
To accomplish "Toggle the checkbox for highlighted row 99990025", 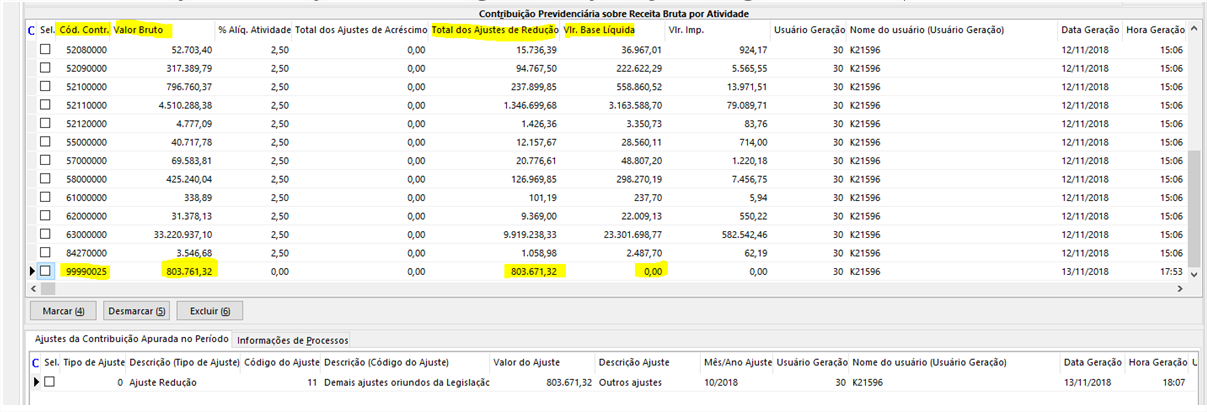I will [x=45, y=271].
